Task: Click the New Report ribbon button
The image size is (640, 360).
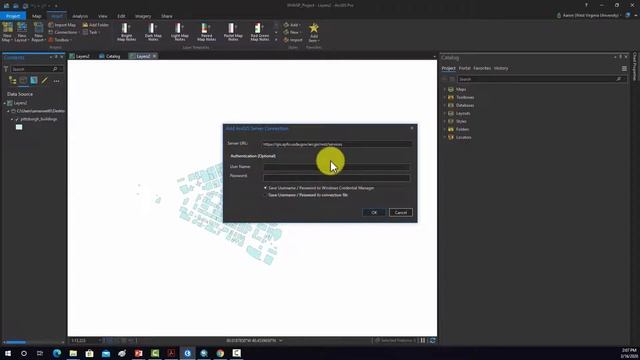Action: [x=38, y=32]
